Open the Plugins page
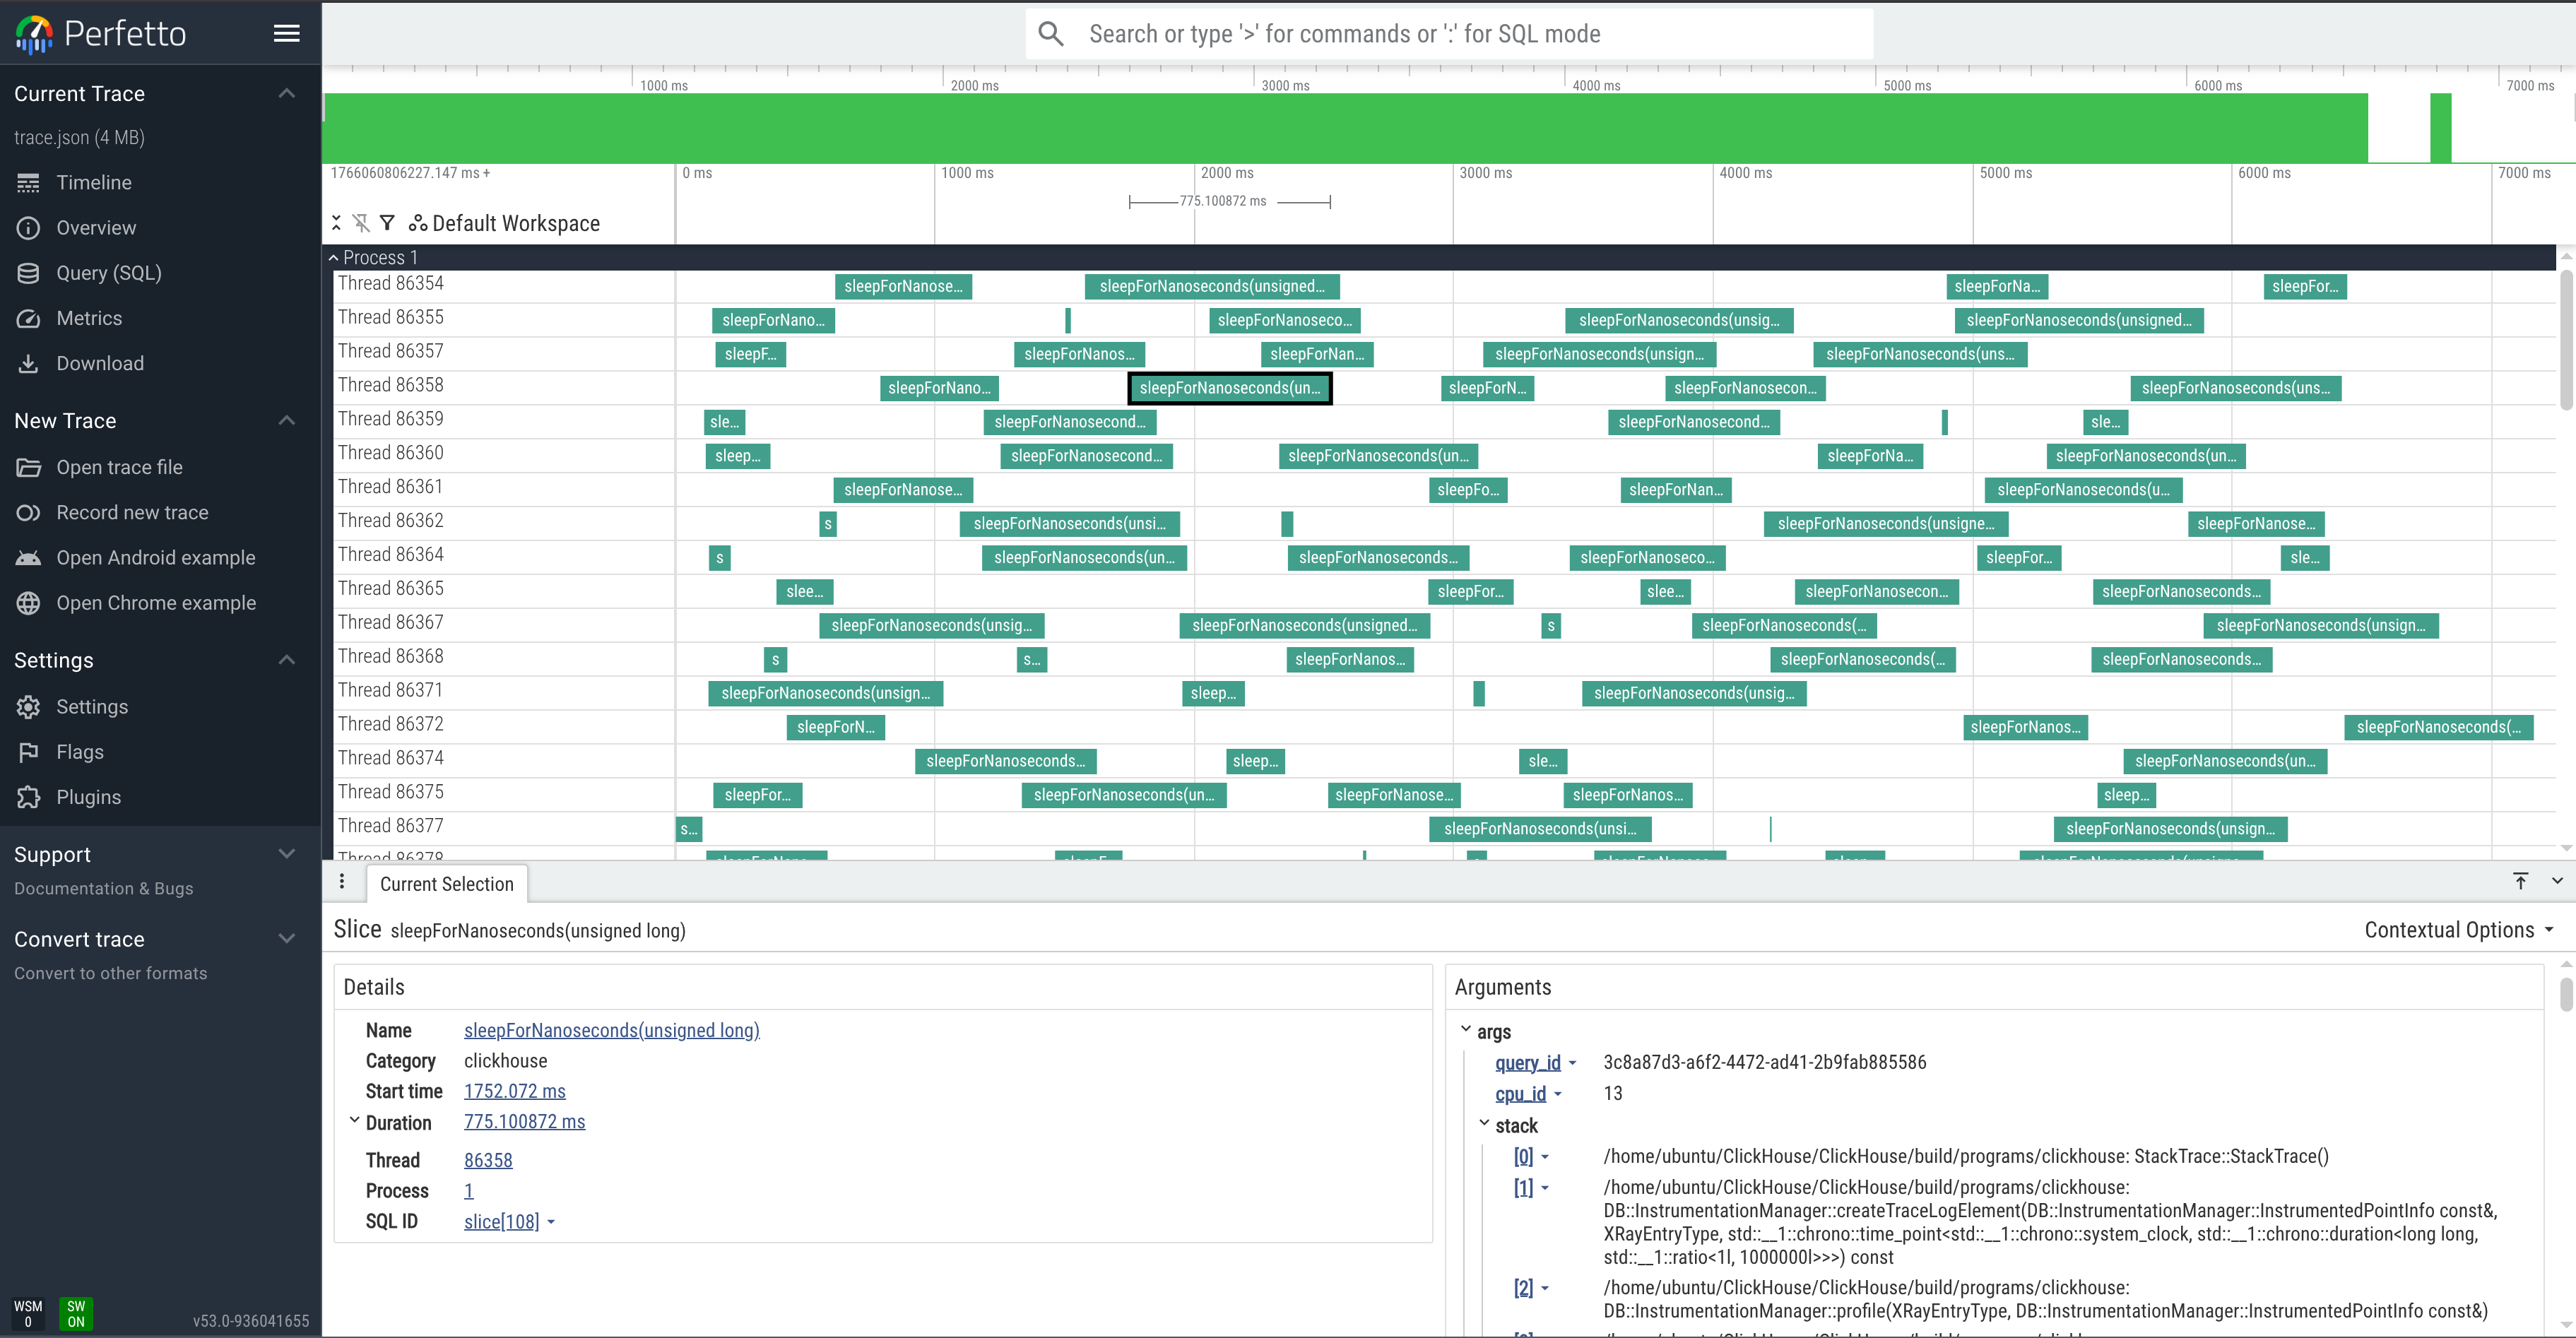This screenshot has width=2576, height=1338. click(x=88, y=797)
